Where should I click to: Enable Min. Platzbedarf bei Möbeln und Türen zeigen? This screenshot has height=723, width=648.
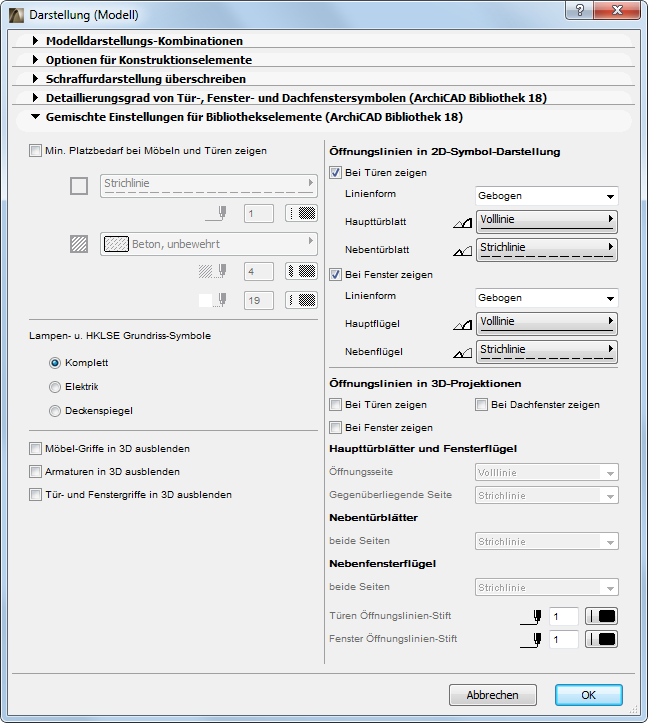tap(35, 151)
